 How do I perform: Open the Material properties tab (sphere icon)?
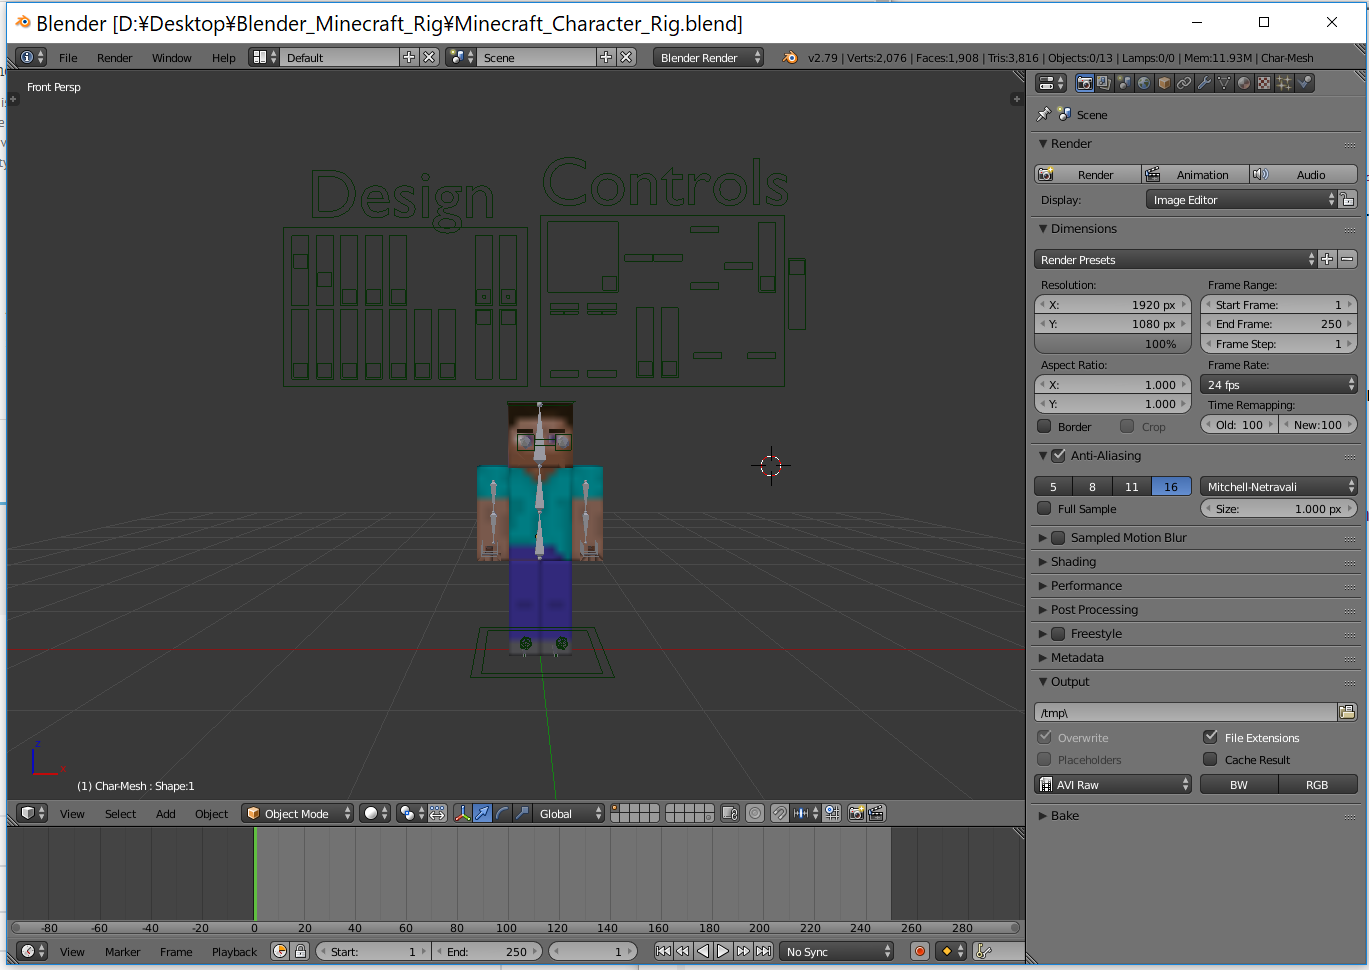click(1244, 83)
